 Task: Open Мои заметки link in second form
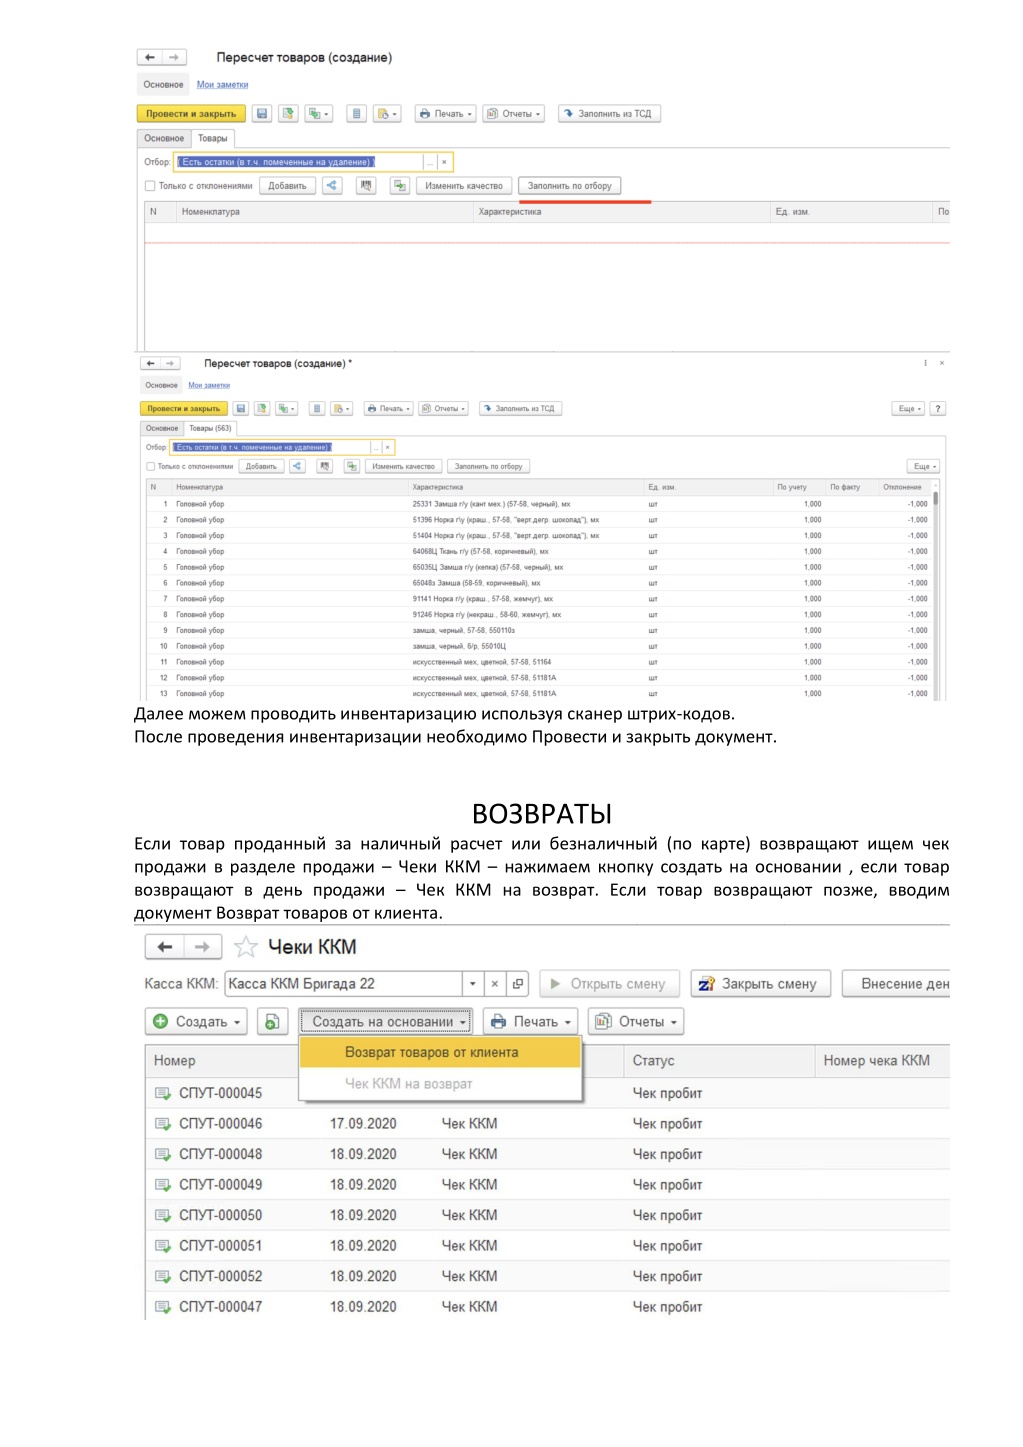[209, 385]
